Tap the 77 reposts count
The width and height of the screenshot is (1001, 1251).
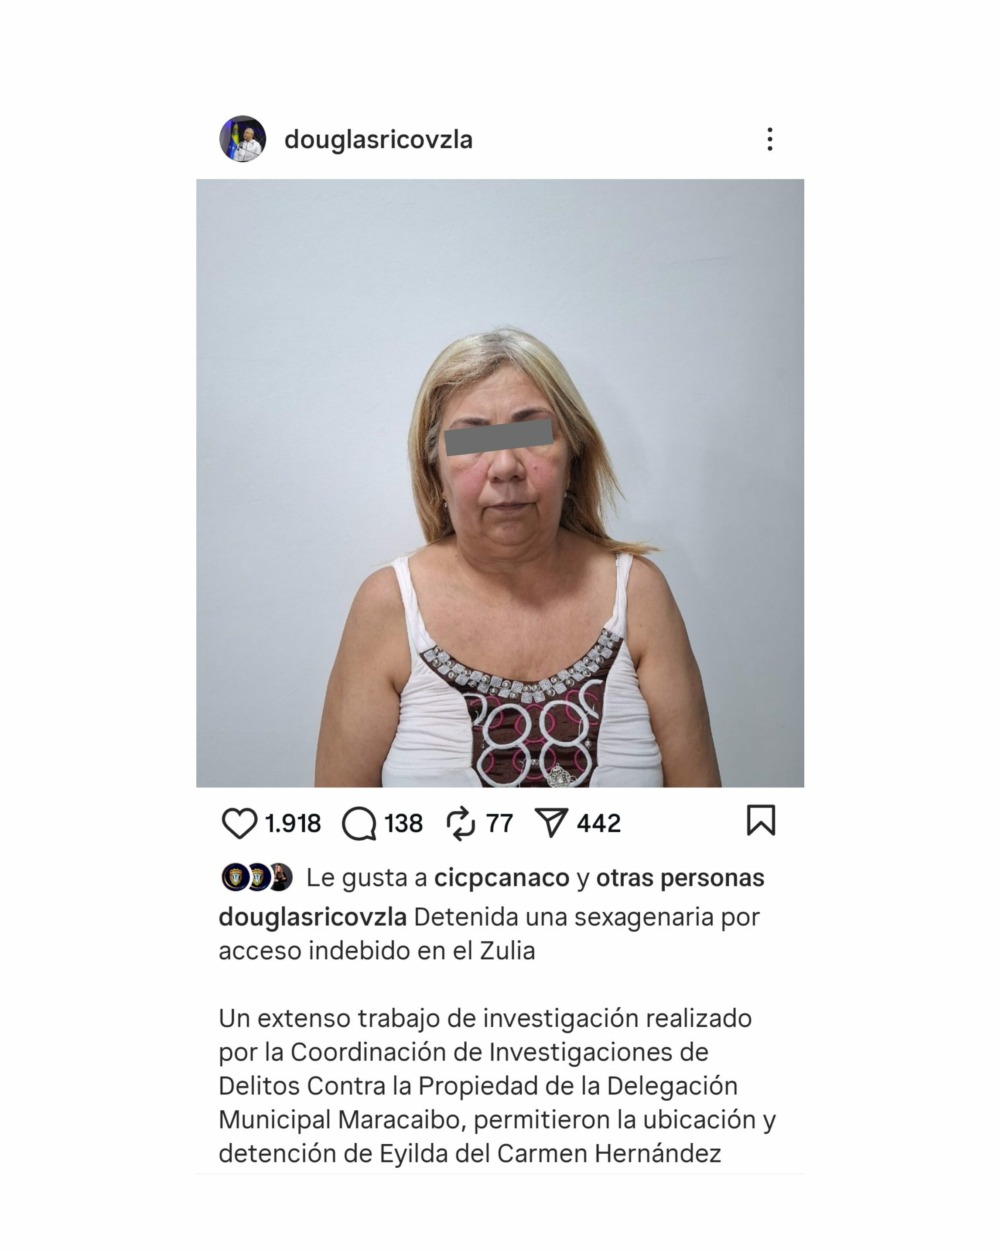click(499, 824)
